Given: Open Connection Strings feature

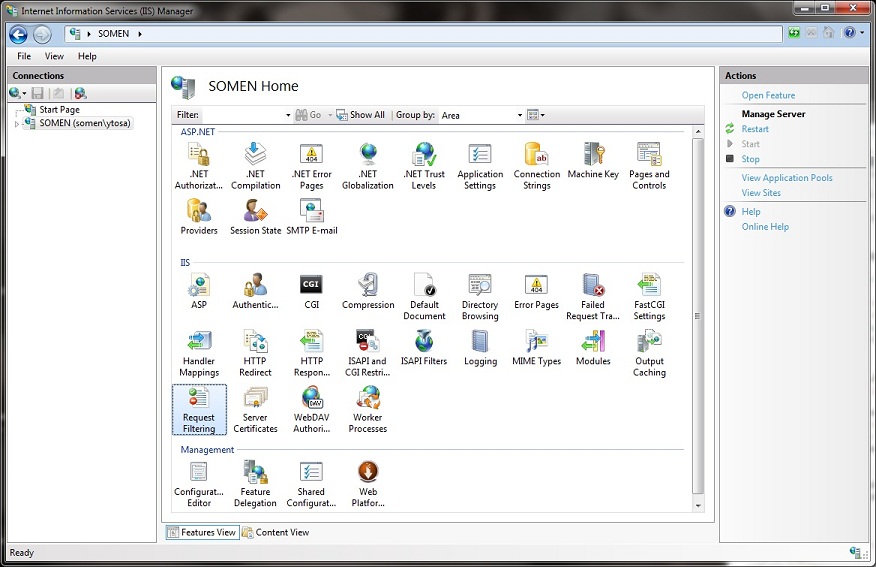Looking at the screenshot, I should 536,166.
